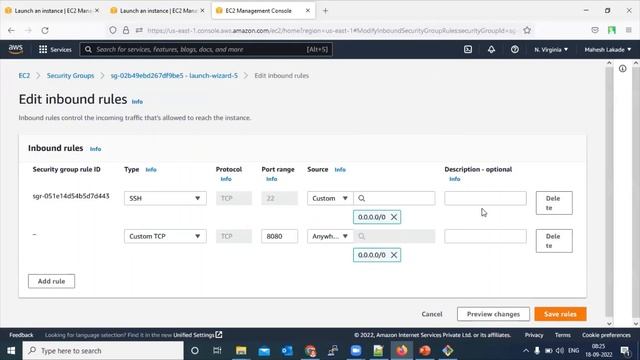Click the SSH rule description field
The image size is (640, 360).
coord(485,198)
